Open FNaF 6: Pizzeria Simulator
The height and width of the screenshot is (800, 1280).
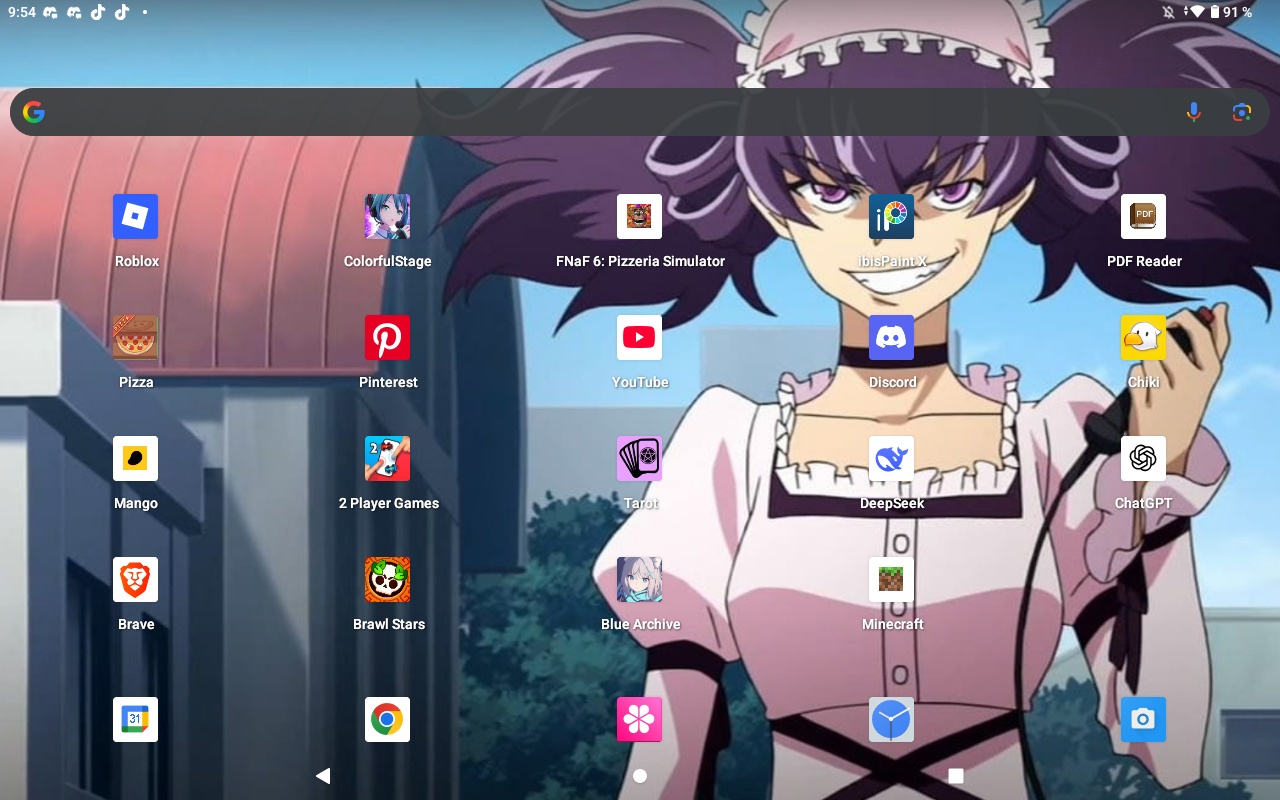click(639, 217)
